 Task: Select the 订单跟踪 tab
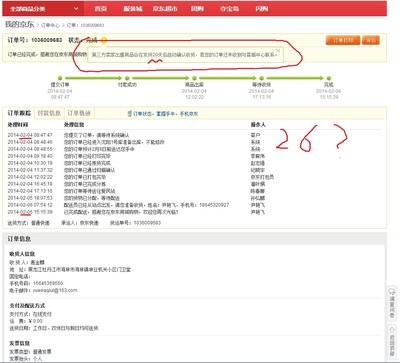pos(19,113)
